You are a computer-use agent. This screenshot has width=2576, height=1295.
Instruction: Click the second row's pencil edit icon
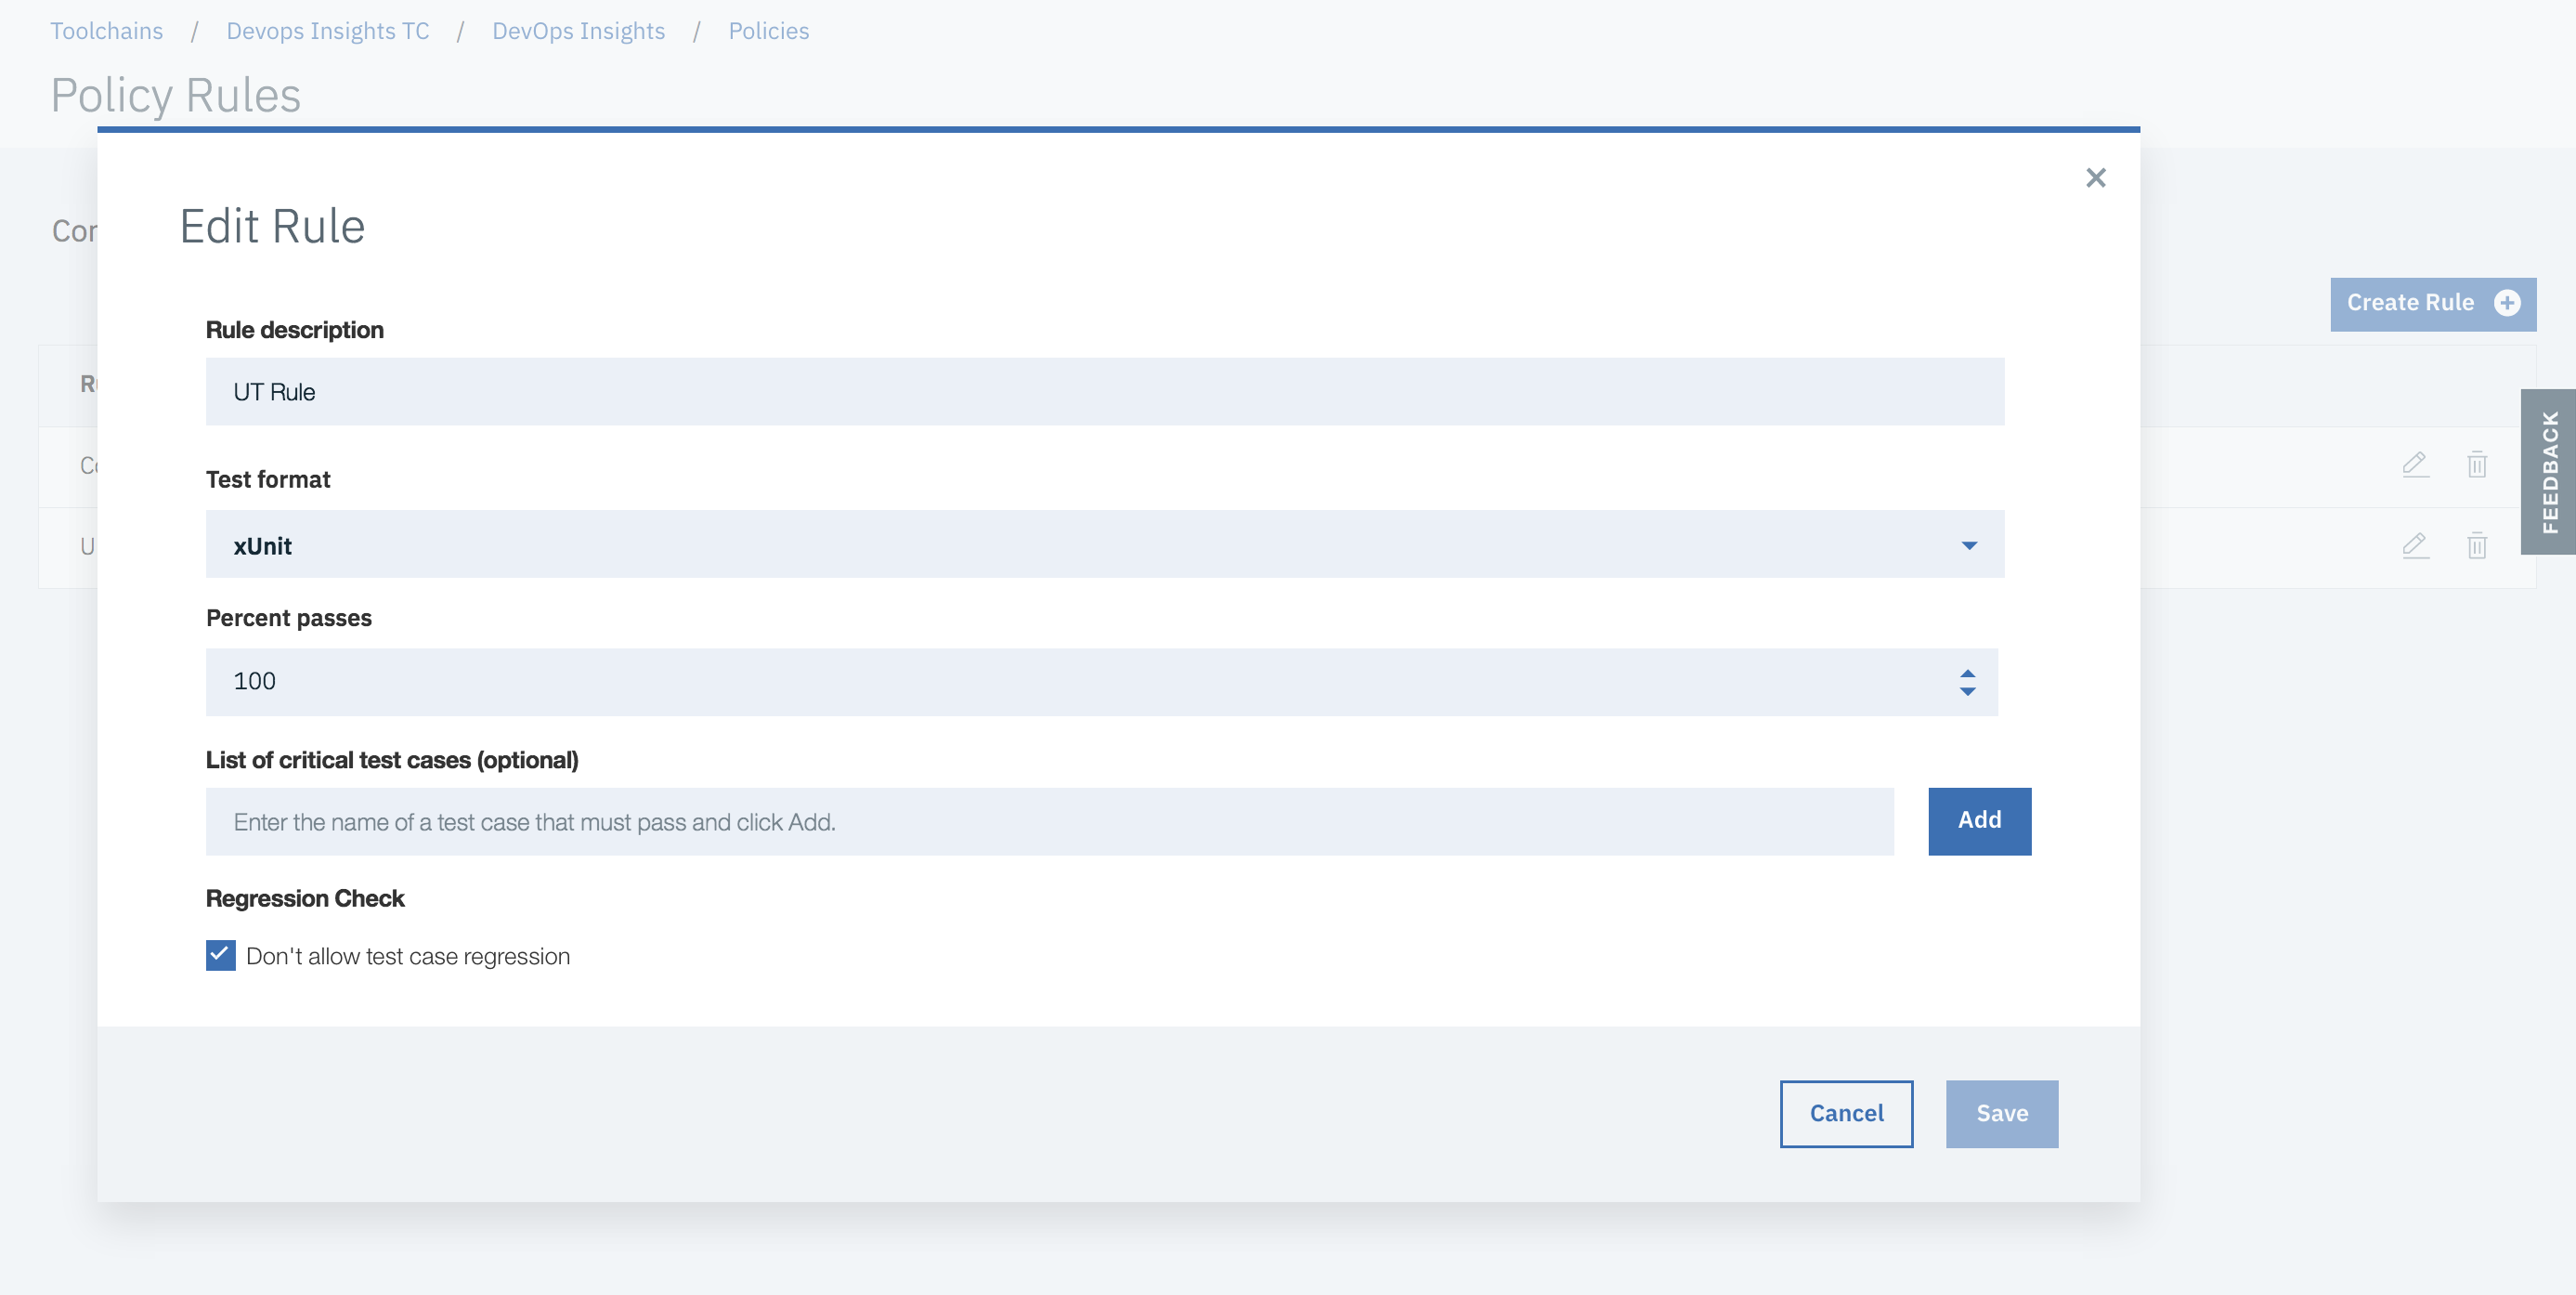tap(2415, 545)
